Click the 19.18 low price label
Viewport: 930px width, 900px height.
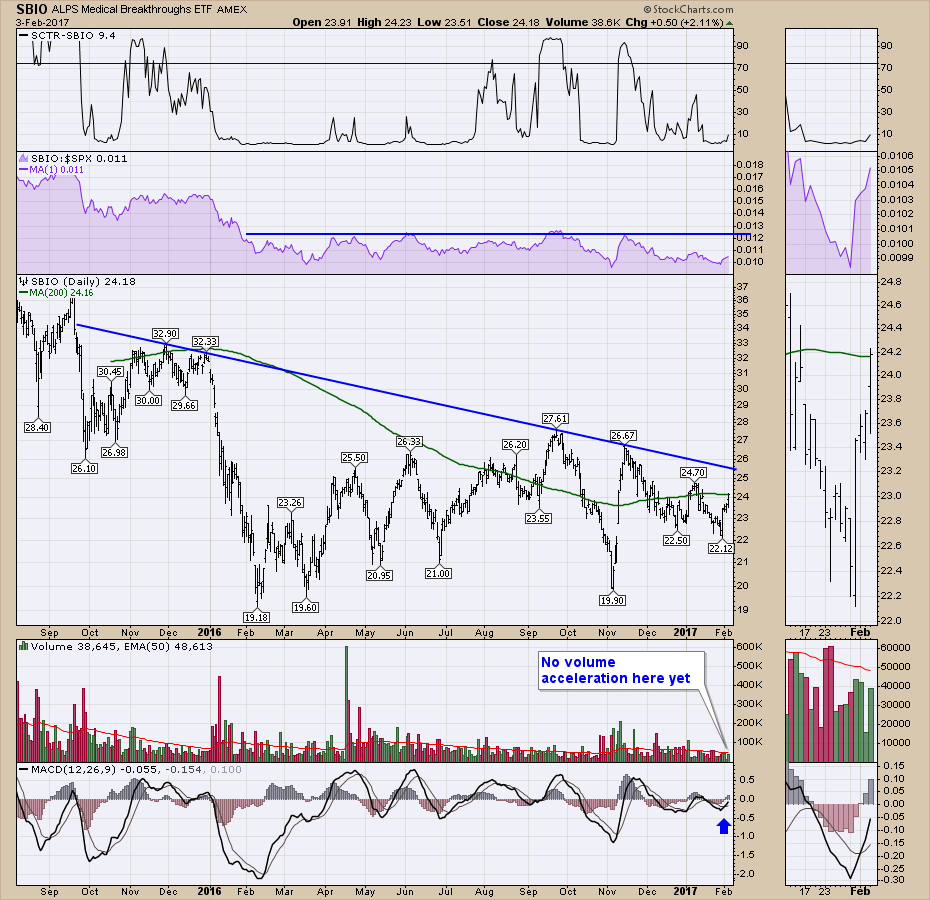point(256,618)
